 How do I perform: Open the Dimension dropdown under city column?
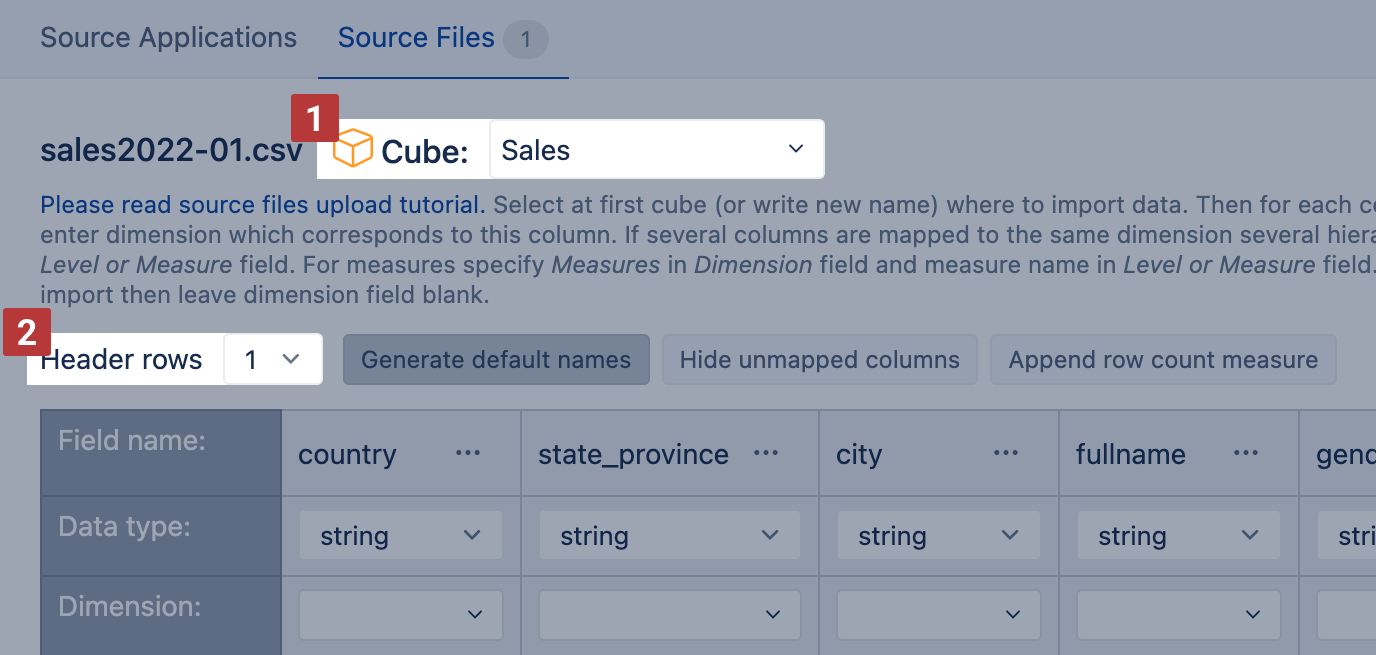937,614
